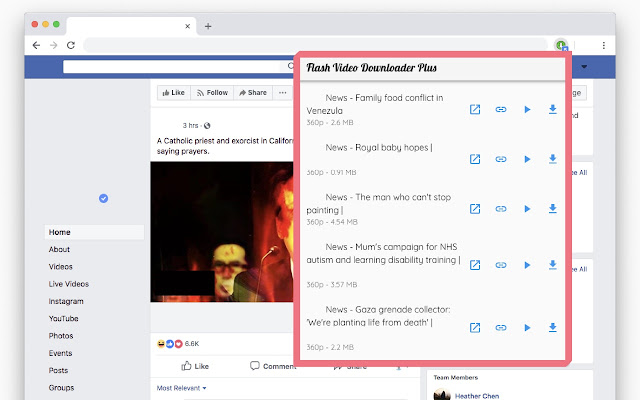Open can't stop painting video in new tab

475,209
